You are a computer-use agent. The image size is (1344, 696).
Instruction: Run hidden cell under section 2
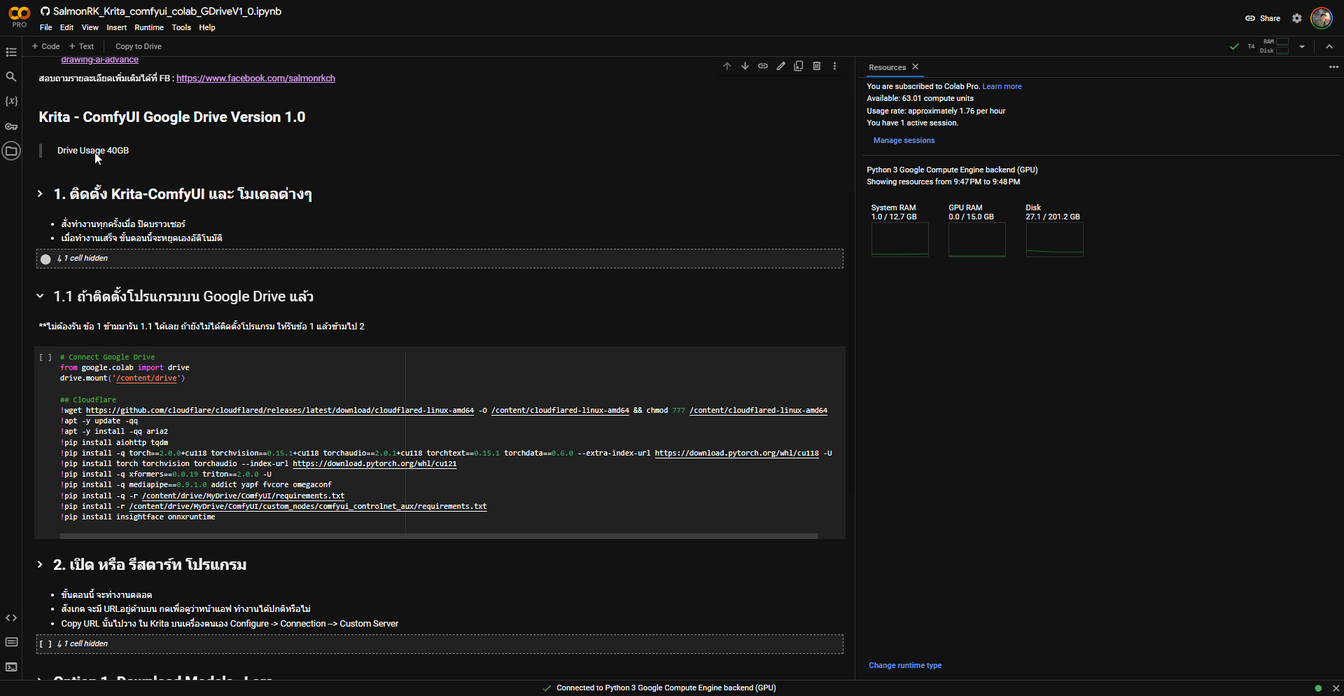(x=45, y=644)
